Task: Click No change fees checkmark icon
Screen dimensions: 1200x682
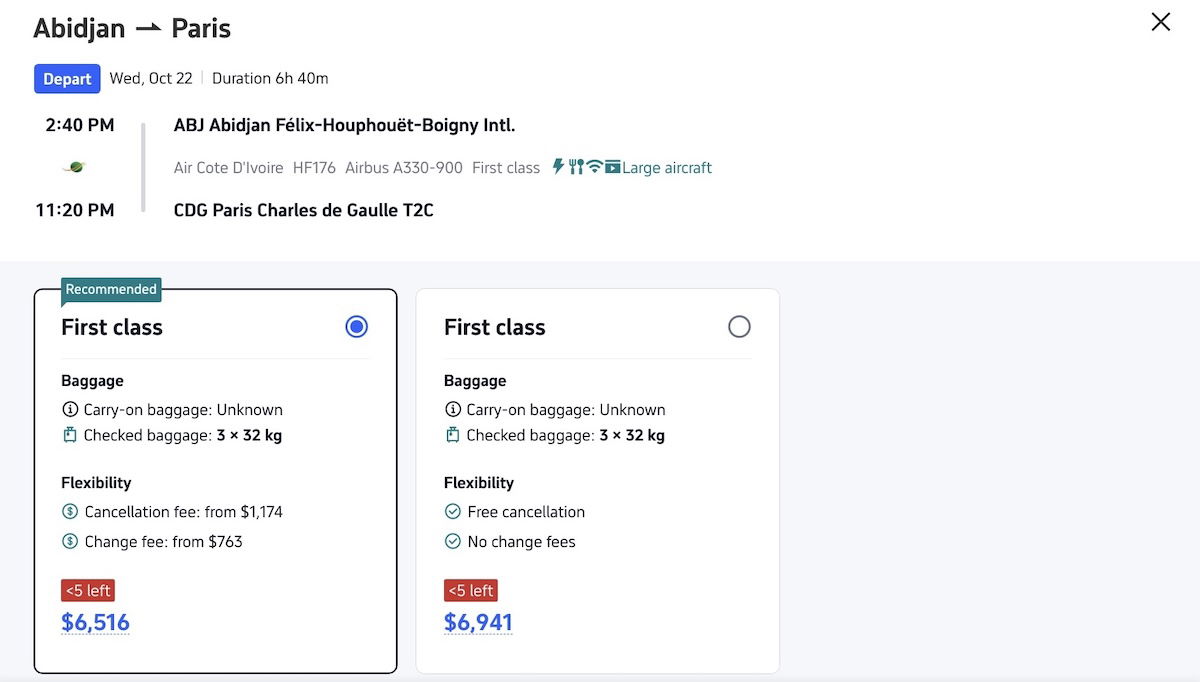Action: click(x=453, y=542)
